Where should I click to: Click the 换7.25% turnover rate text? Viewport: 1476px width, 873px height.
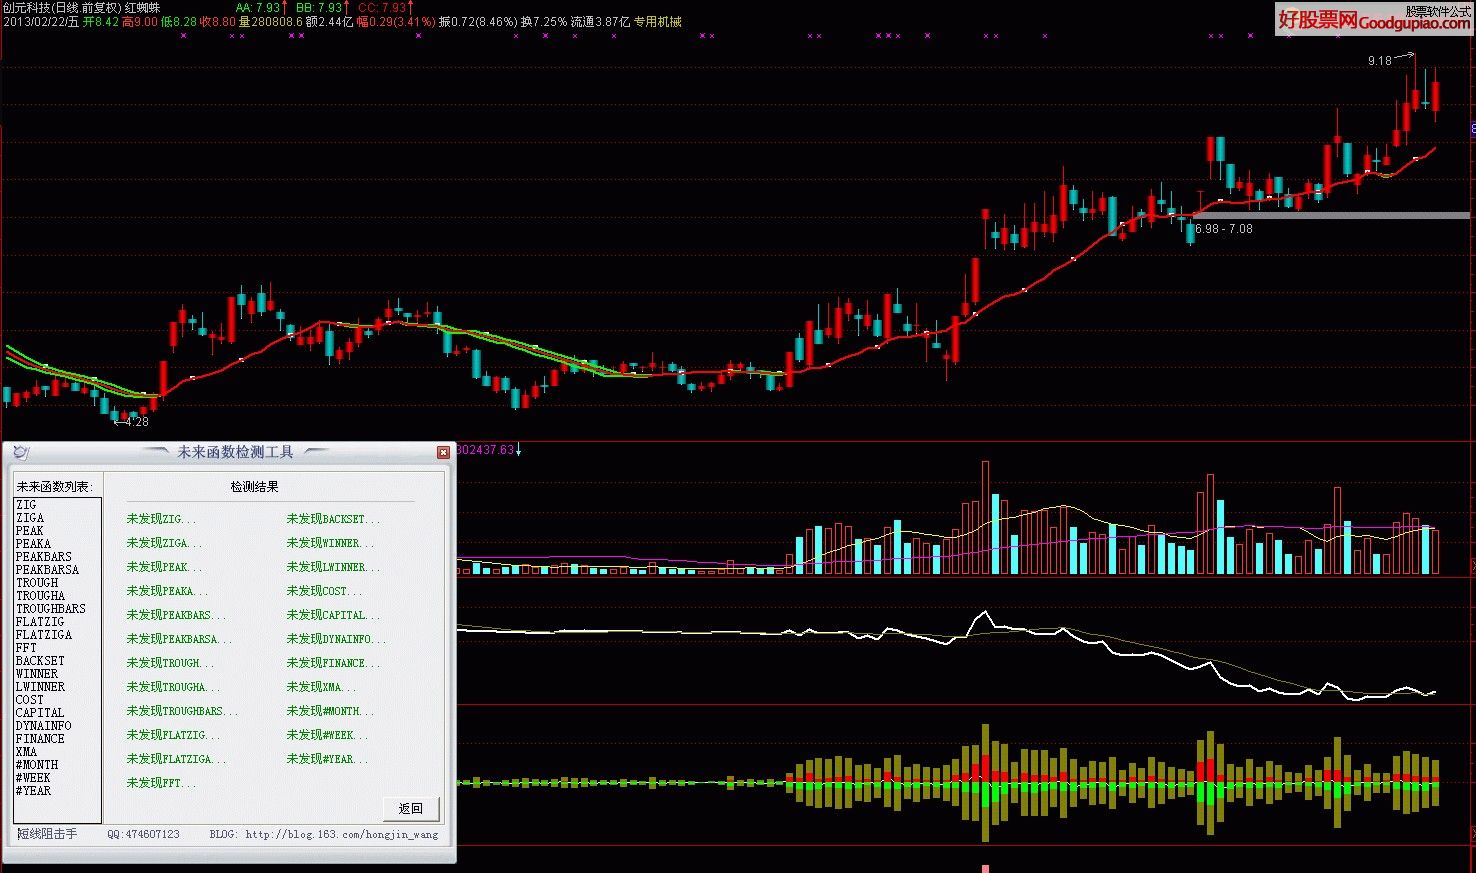543,21
